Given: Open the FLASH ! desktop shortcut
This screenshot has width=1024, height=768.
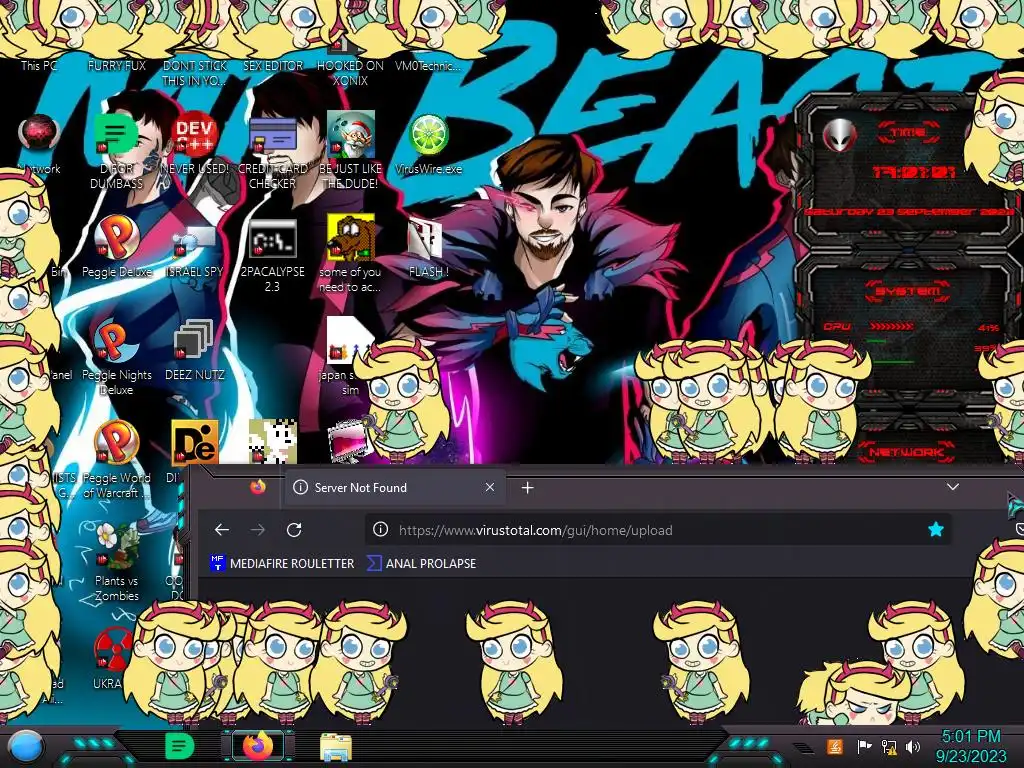Looking at the screenshot, I should [426, 238].
